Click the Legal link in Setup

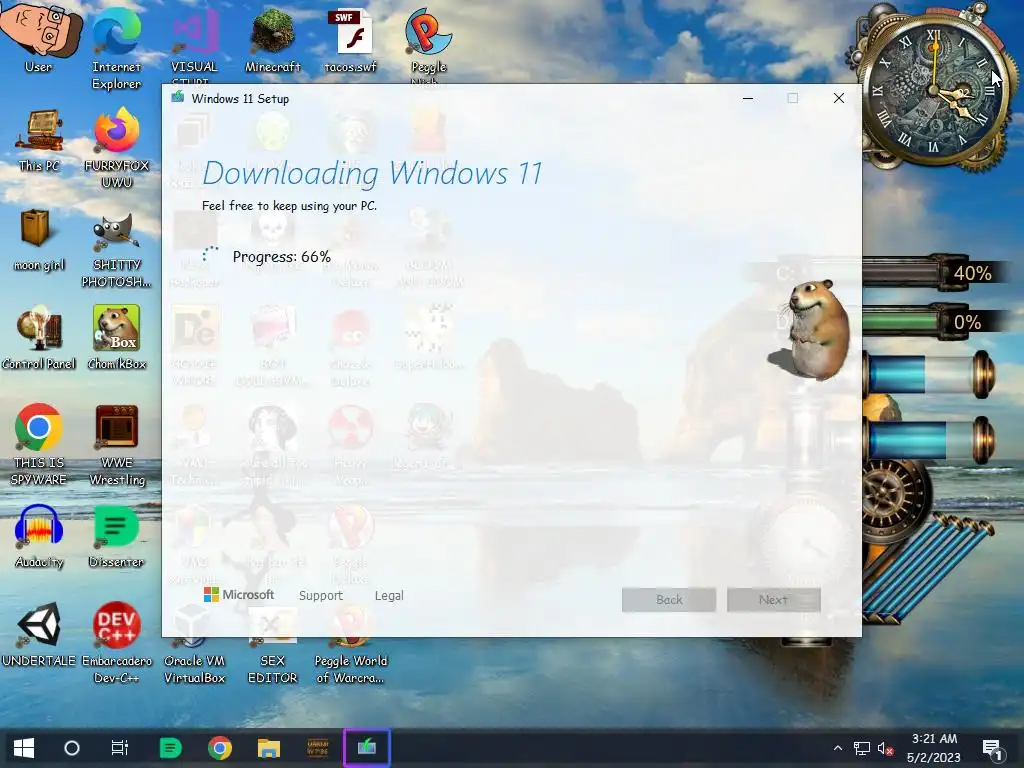[389, 596]
